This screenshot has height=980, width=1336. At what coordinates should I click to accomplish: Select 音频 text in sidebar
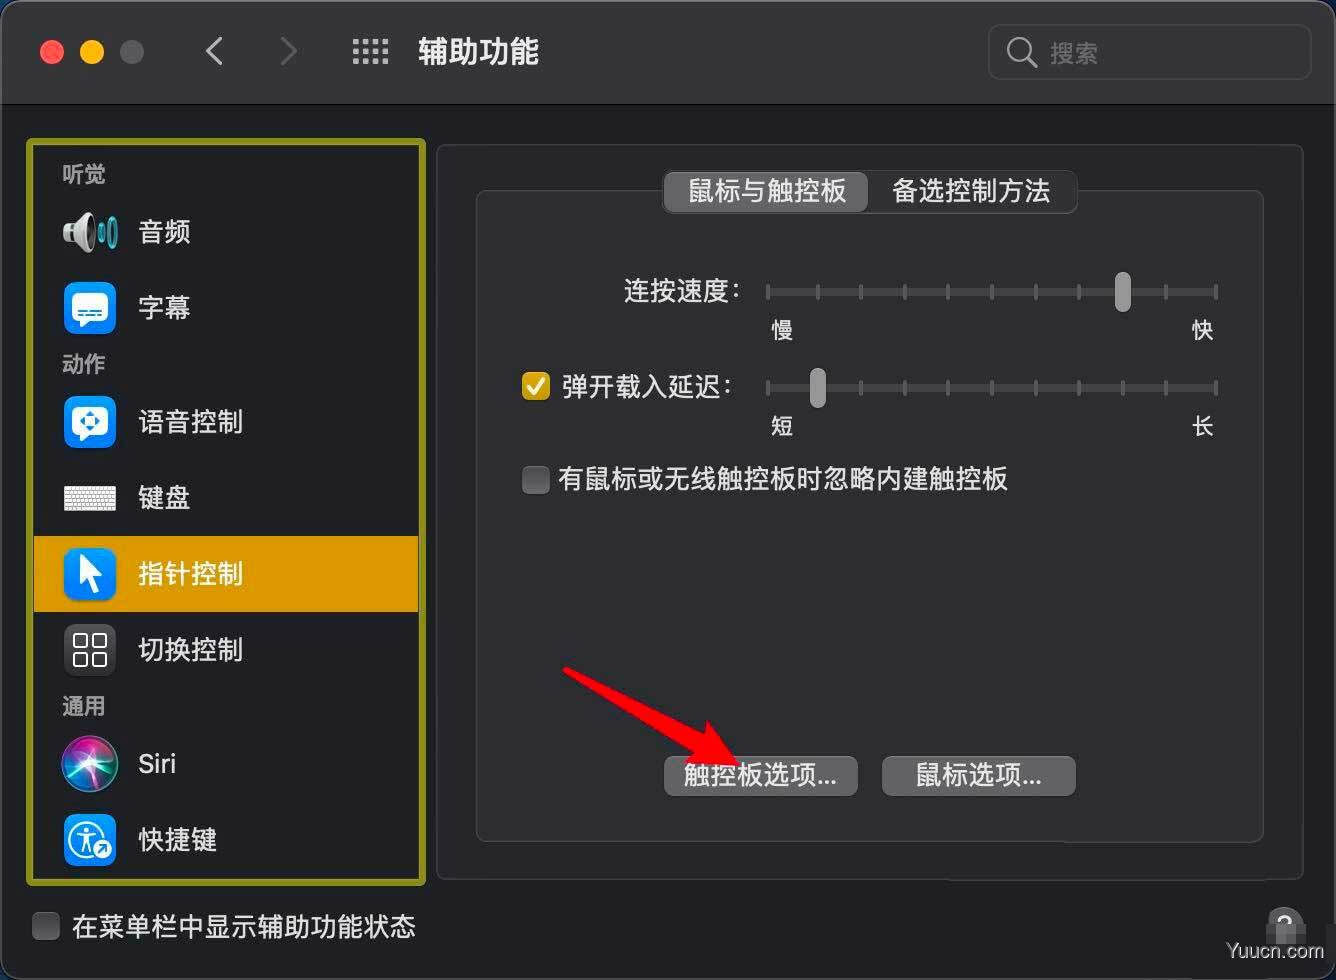pos(164,232)
